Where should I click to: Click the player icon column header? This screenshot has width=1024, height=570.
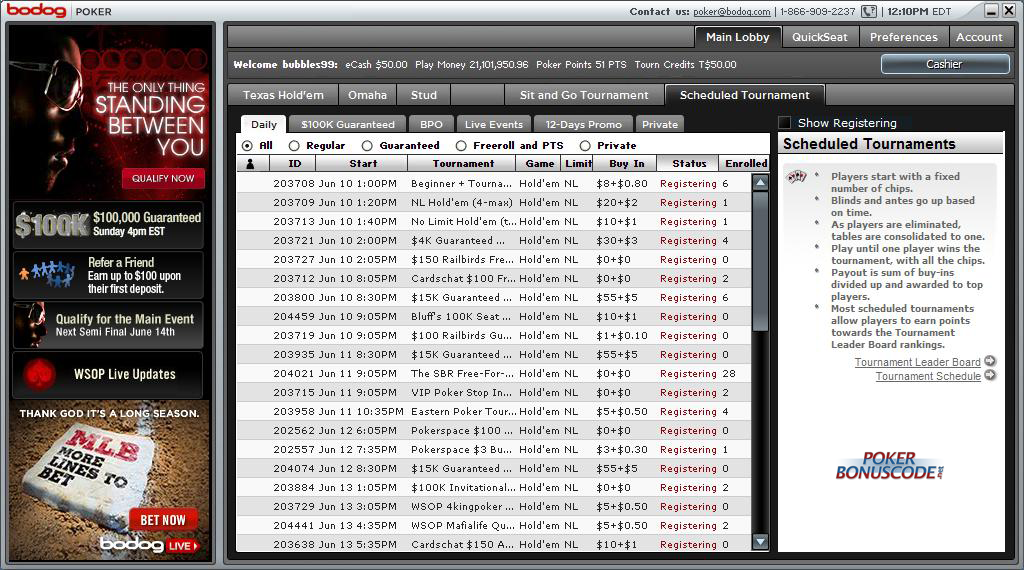tap(252, 164)
